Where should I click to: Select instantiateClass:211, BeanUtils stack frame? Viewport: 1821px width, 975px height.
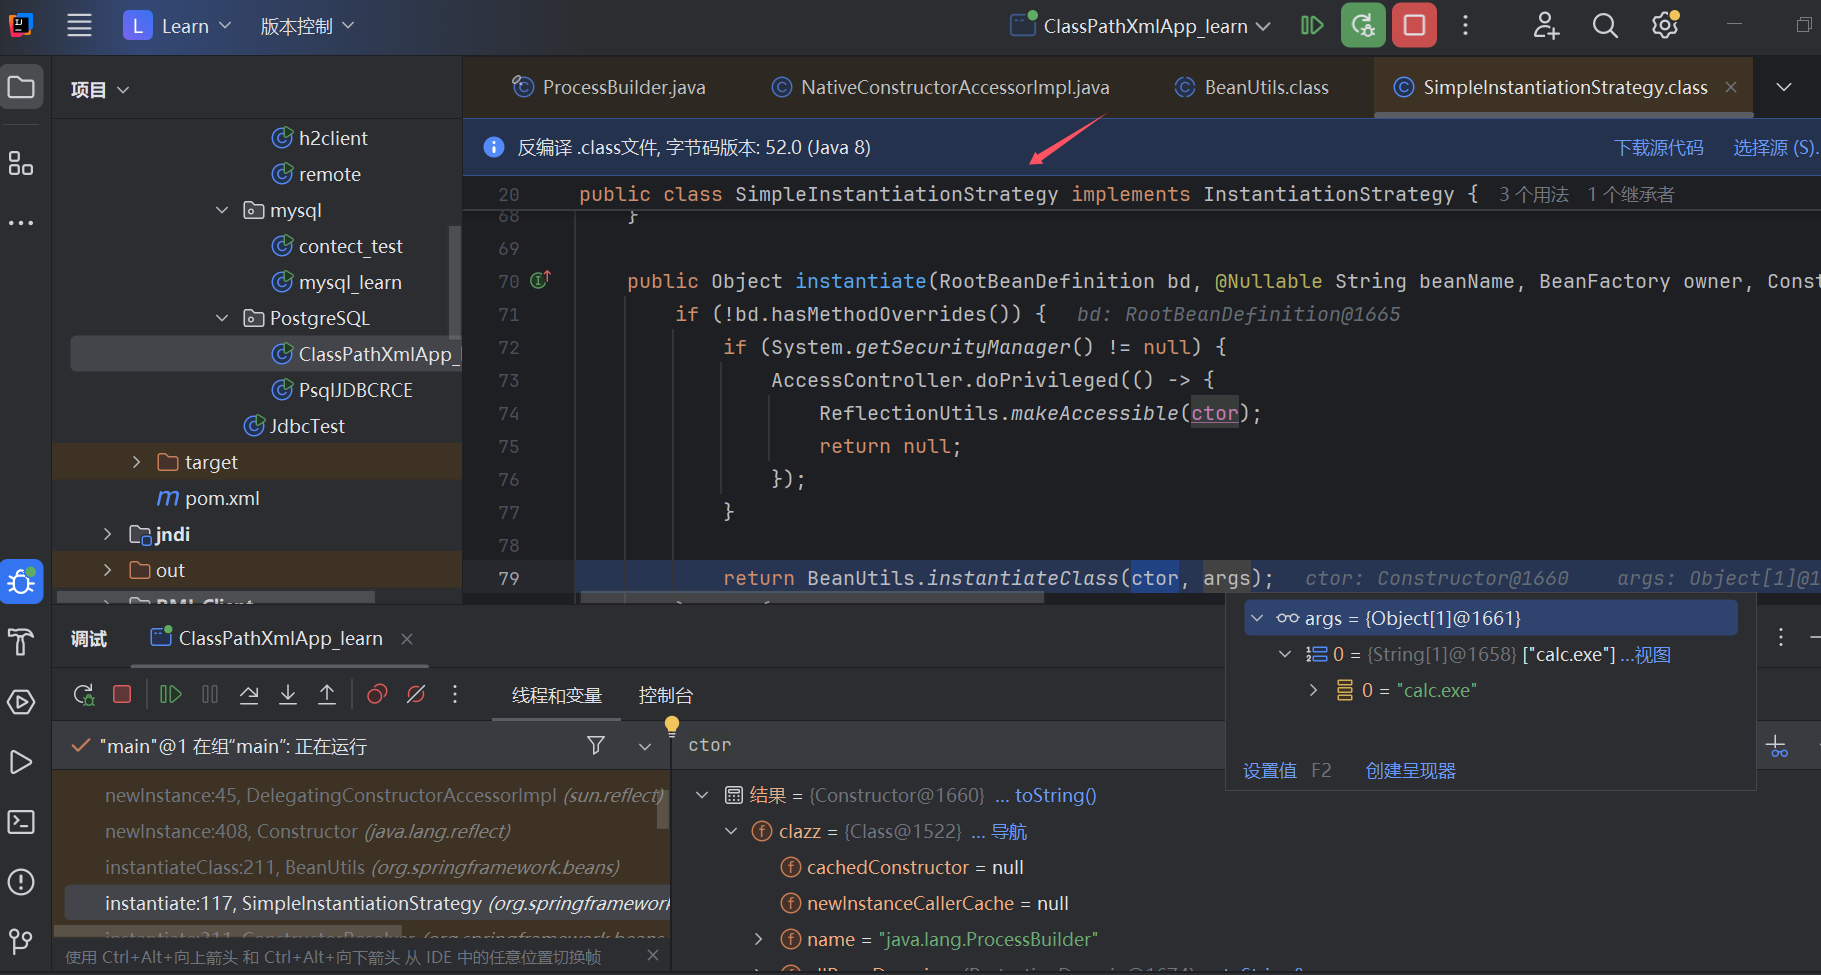pyautogui.click(x=362, y=867)
